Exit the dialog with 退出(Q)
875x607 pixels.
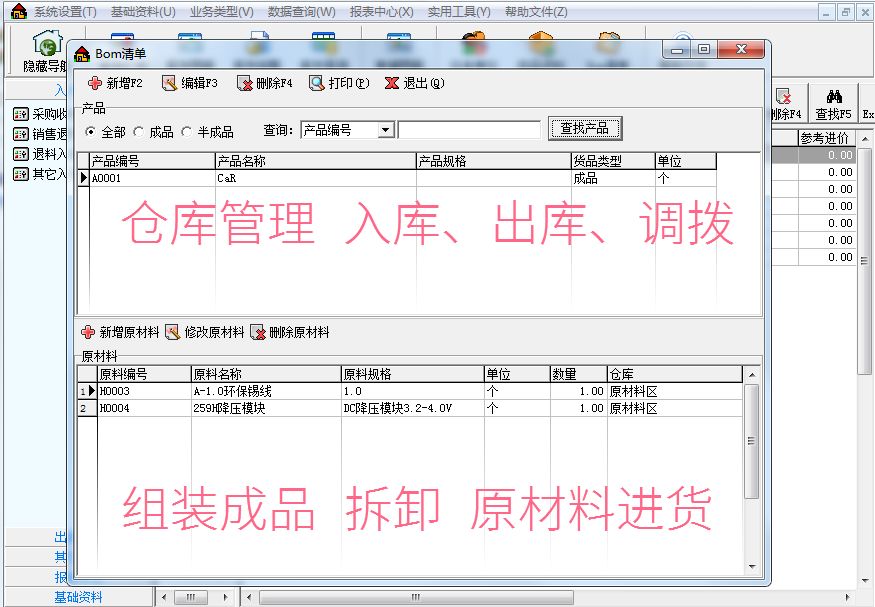coord(392,83)
